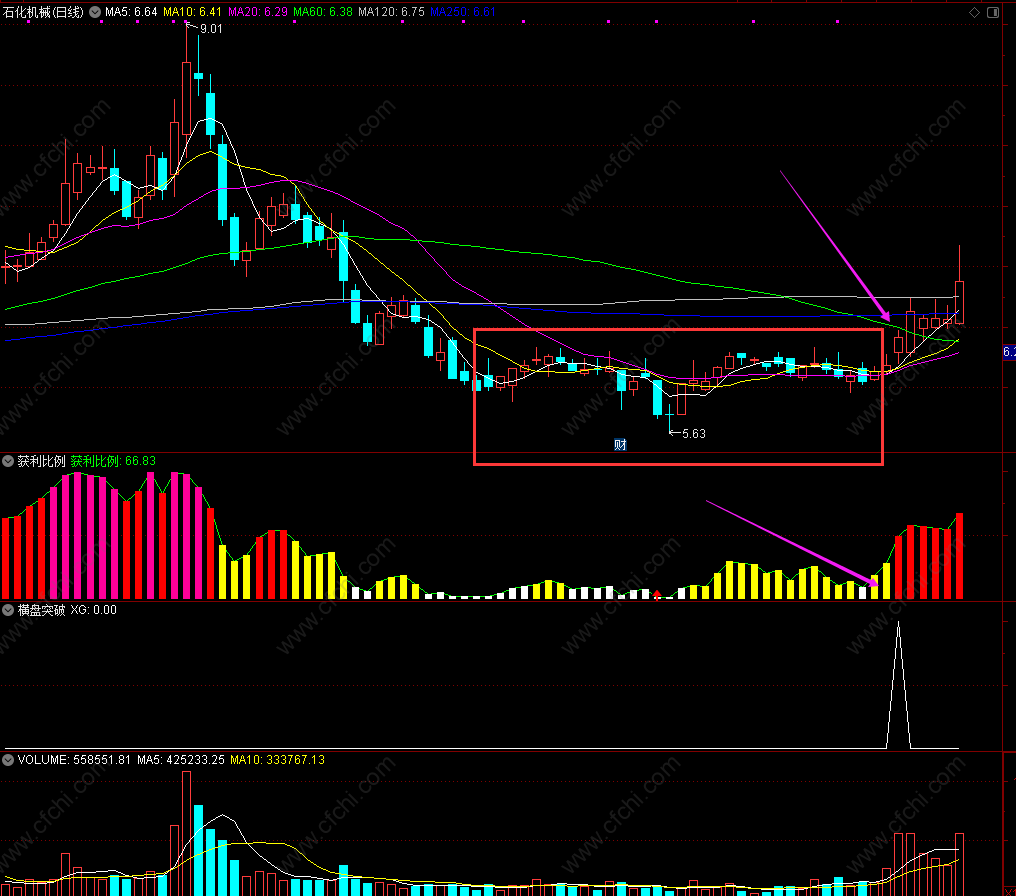Expand the 获利比例 indicator dropdown
The width and height of the screenshot is (1016, 896).
pyautogui.click(x=8, y=461)
